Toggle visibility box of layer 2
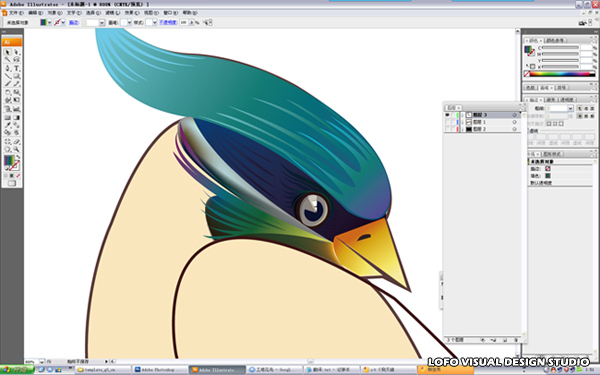 (x=447, y=129)
